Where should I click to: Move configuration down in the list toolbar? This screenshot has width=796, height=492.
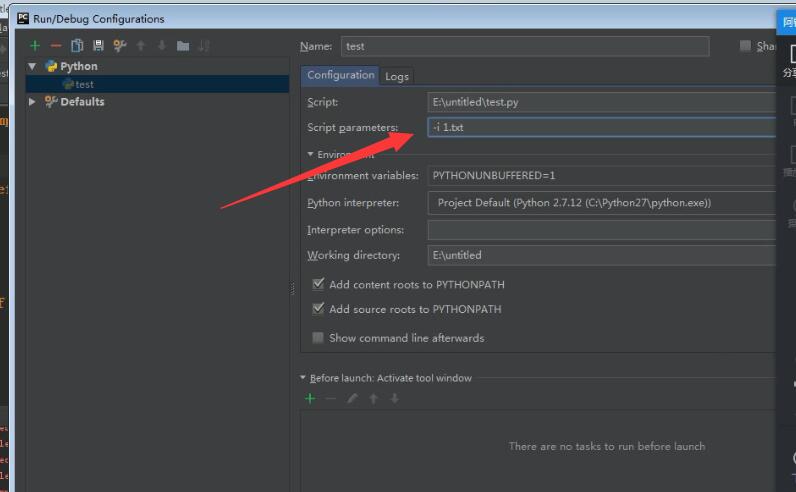tap(162, 46)
